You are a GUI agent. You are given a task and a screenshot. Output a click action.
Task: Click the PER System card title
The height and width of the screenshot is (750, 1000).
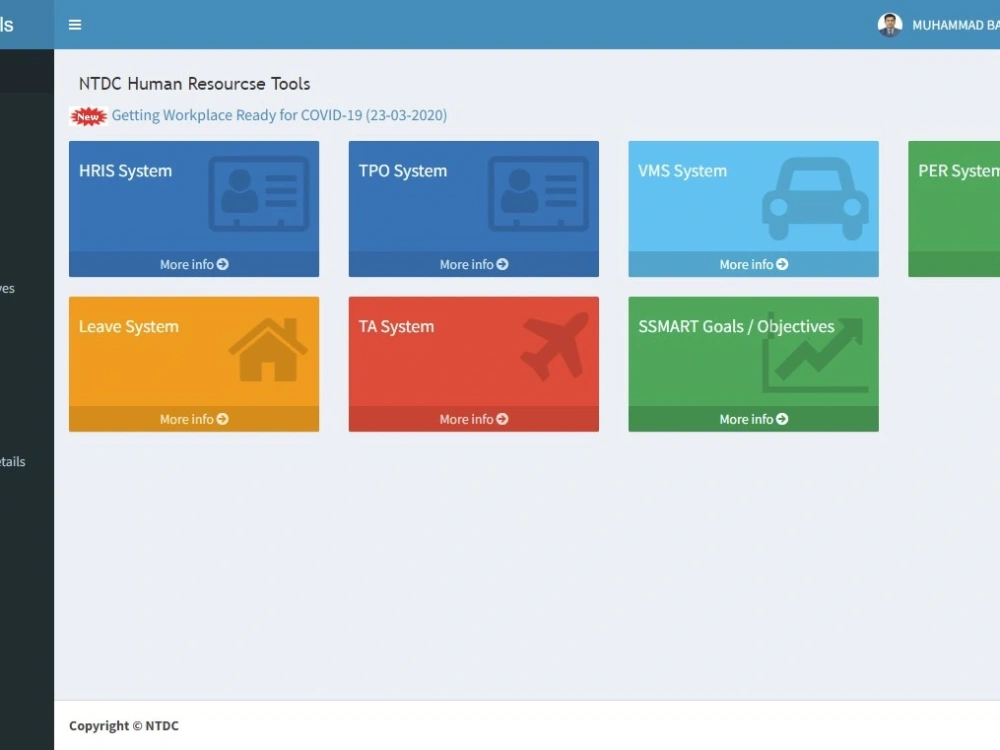[x=959, y=171]
